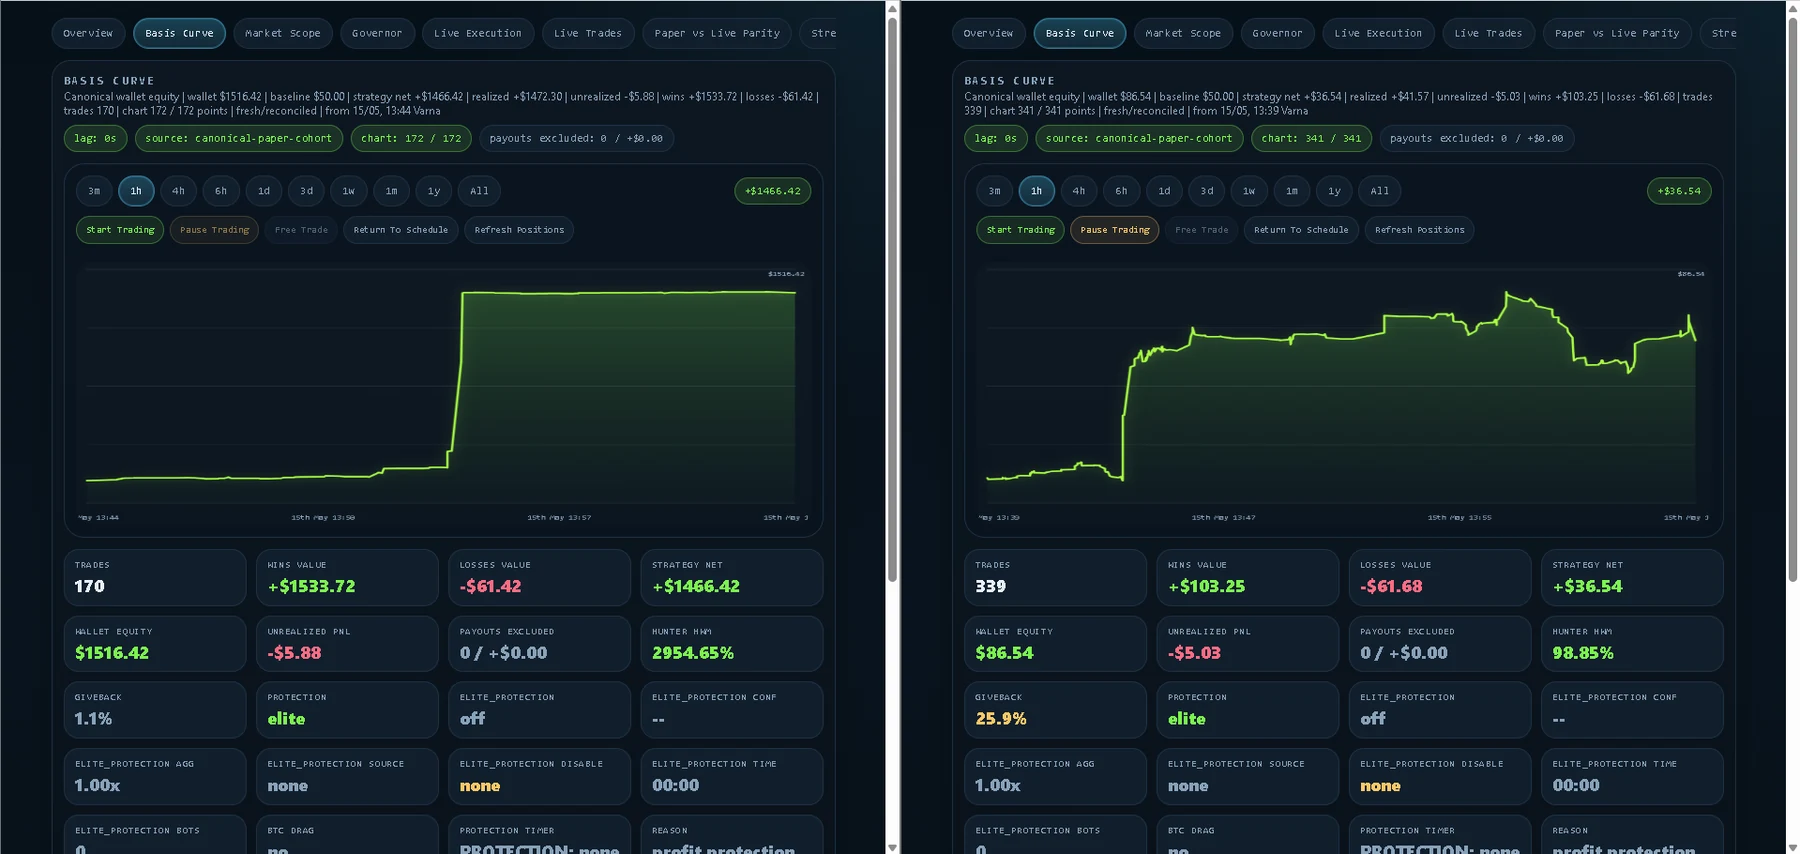Open Governor tab in left dashboard
Viewport: 1800px width, 854px height.
pos(377,33)
